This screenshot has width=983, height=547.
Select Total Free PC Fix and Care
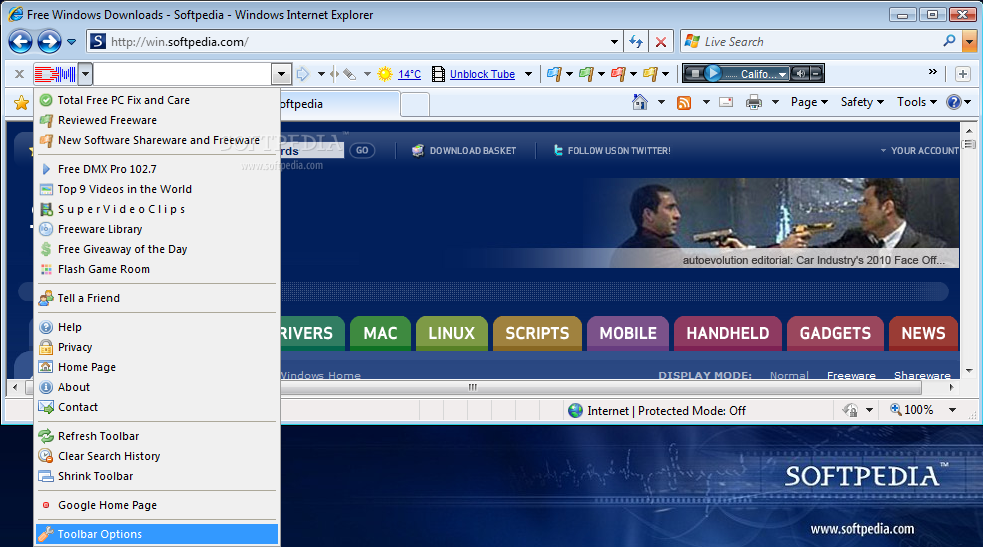[157, 100]
